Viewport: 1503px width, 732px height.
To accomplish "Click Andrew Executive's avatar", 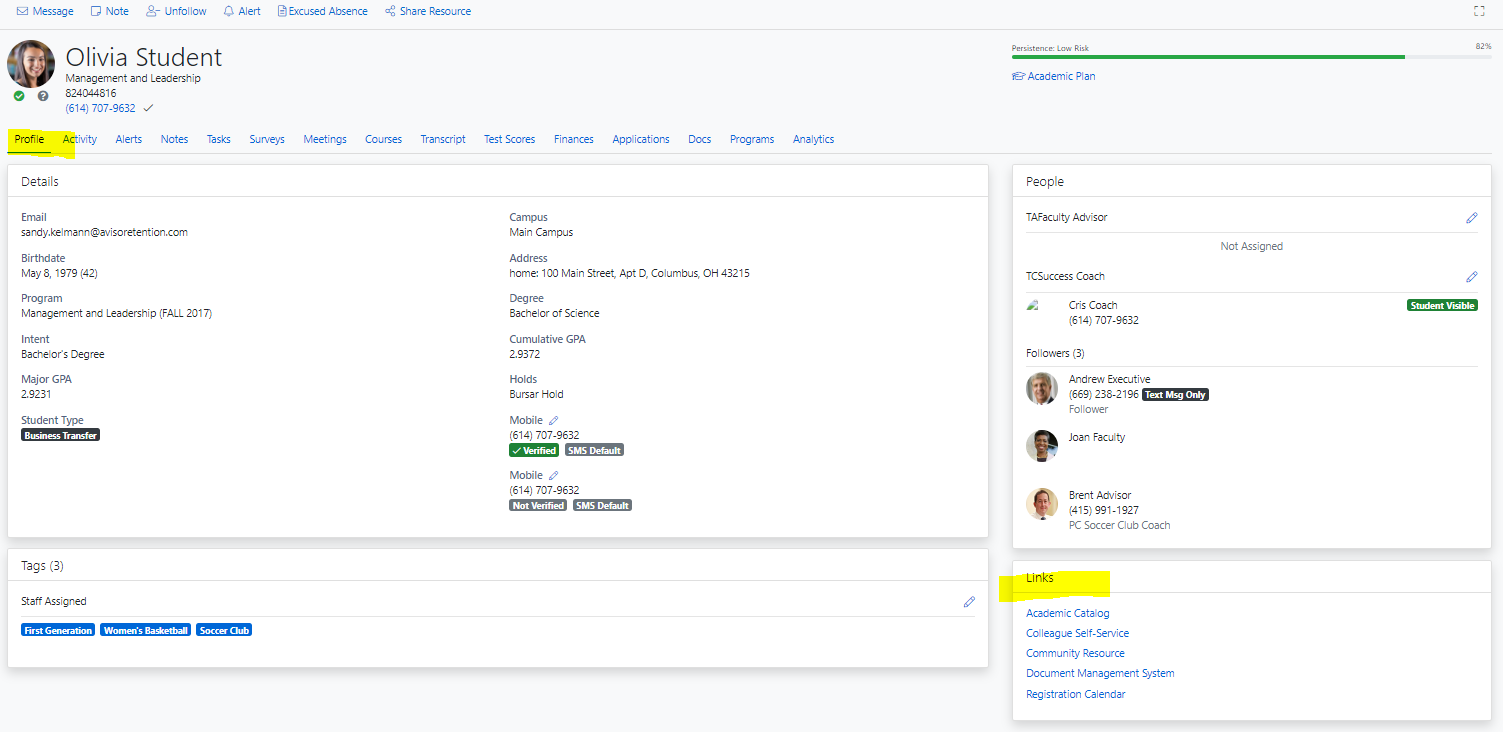I will (x=1042, y=389).
